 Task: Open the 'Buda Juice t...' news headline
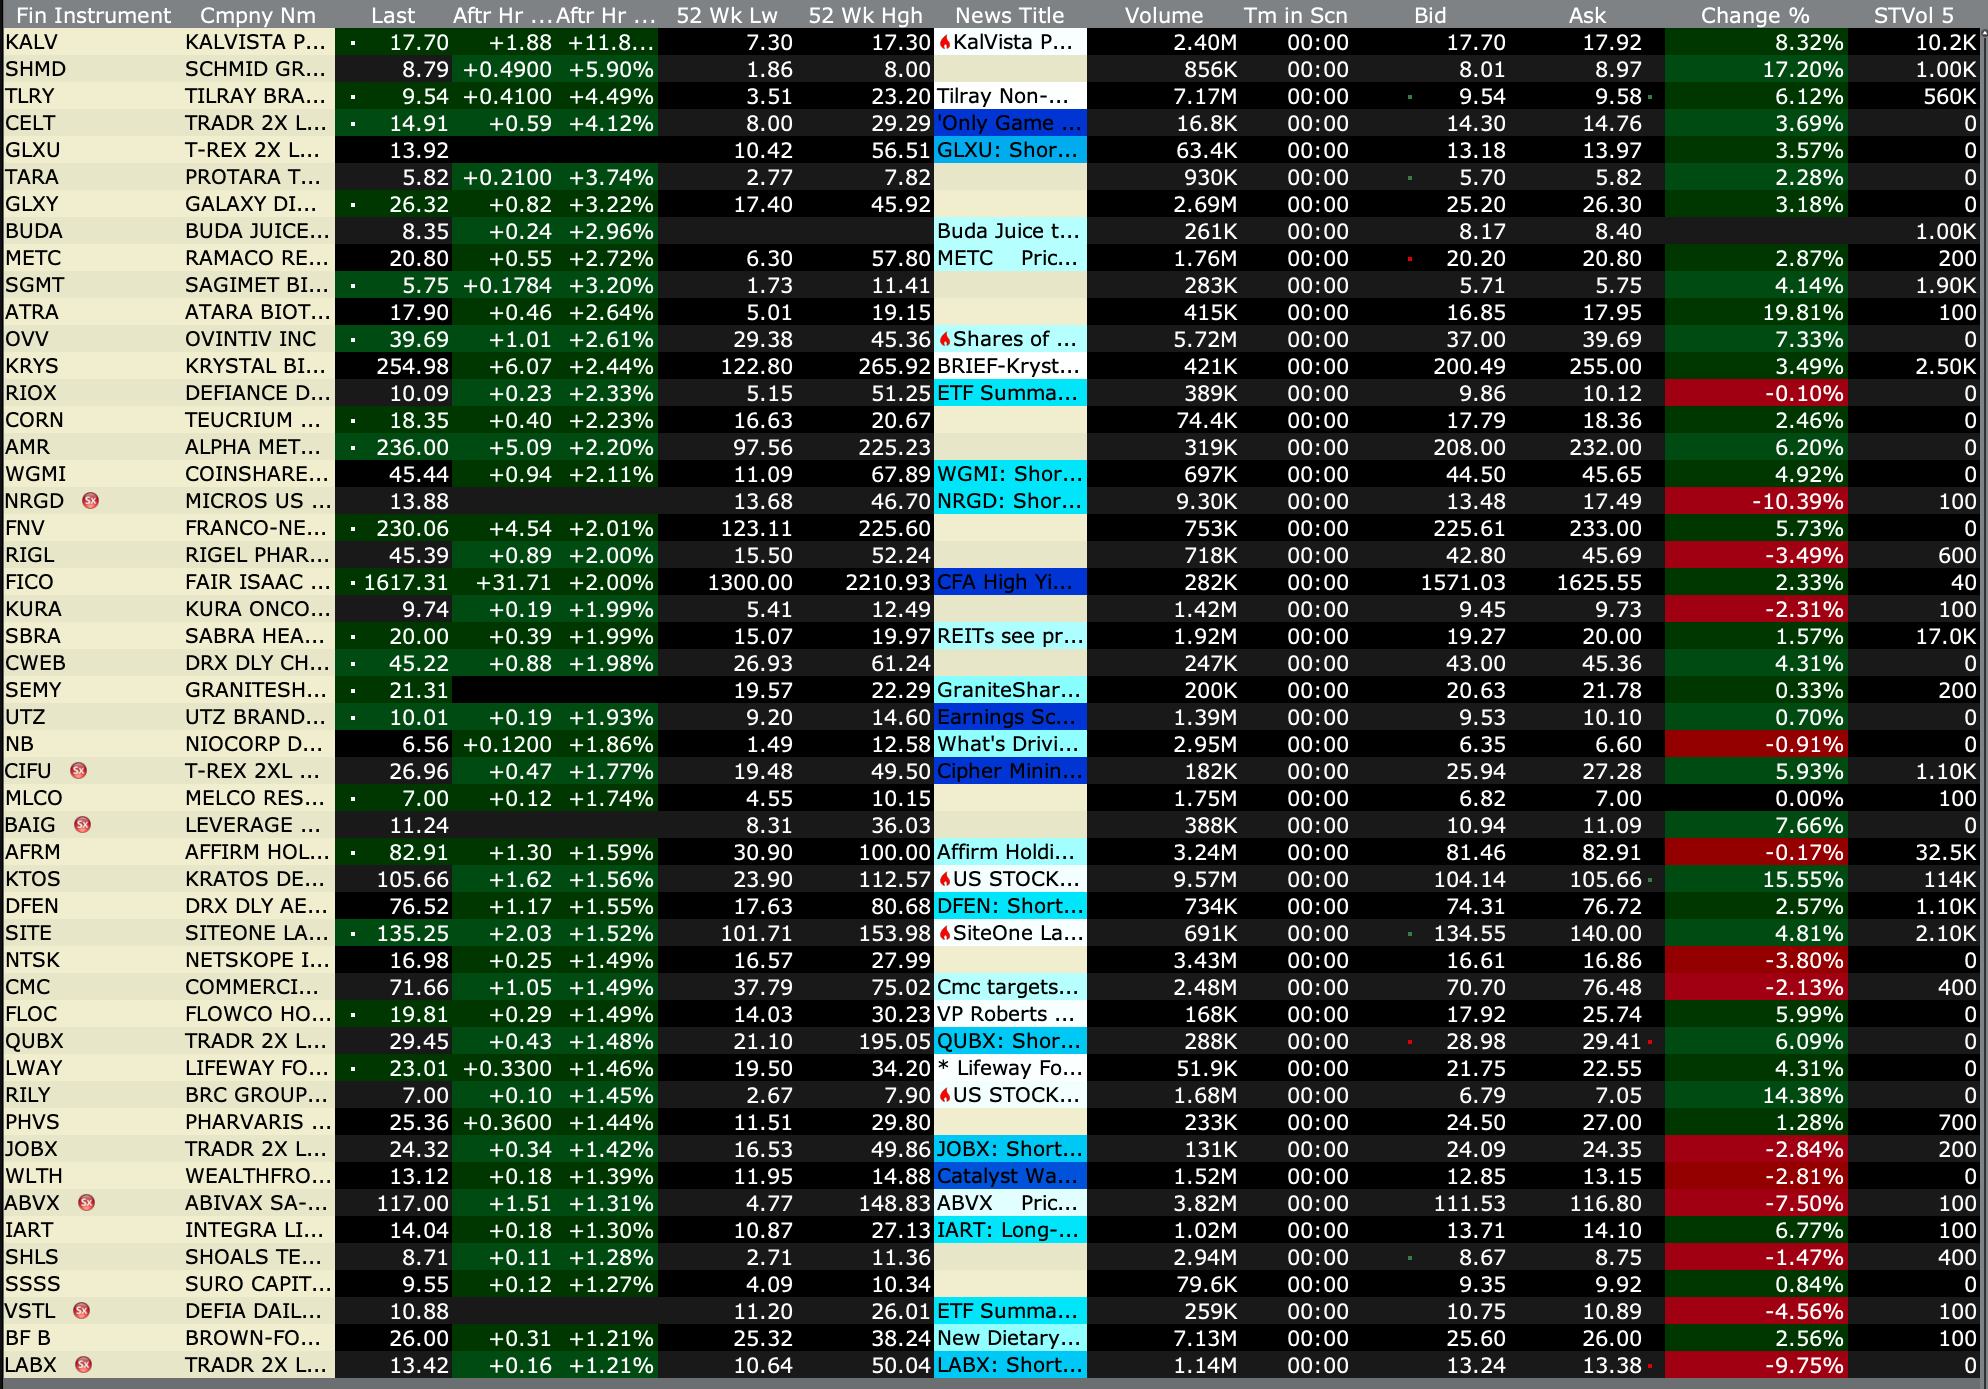pyautogui.click(x=1008, y=231)
